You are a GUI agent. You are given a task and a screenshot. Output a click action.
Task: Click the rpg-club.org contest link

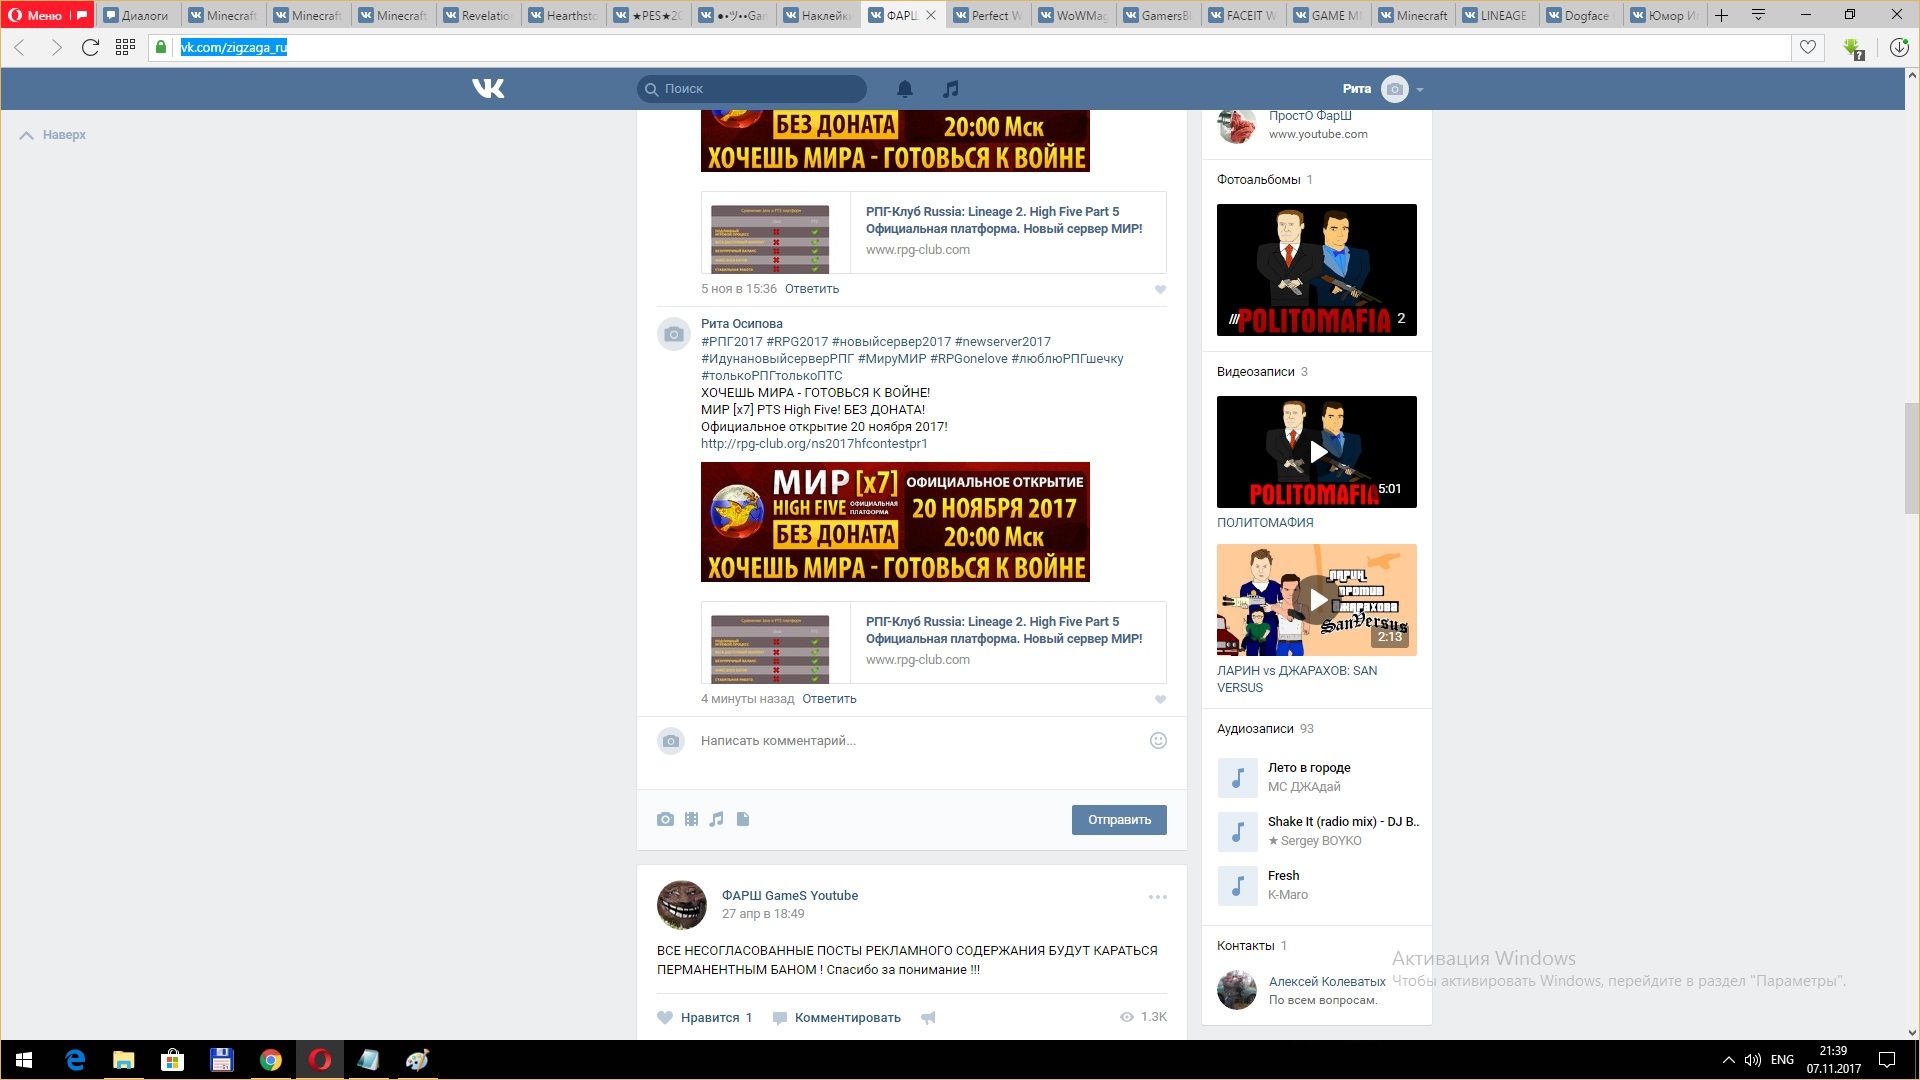click(813, 444)
